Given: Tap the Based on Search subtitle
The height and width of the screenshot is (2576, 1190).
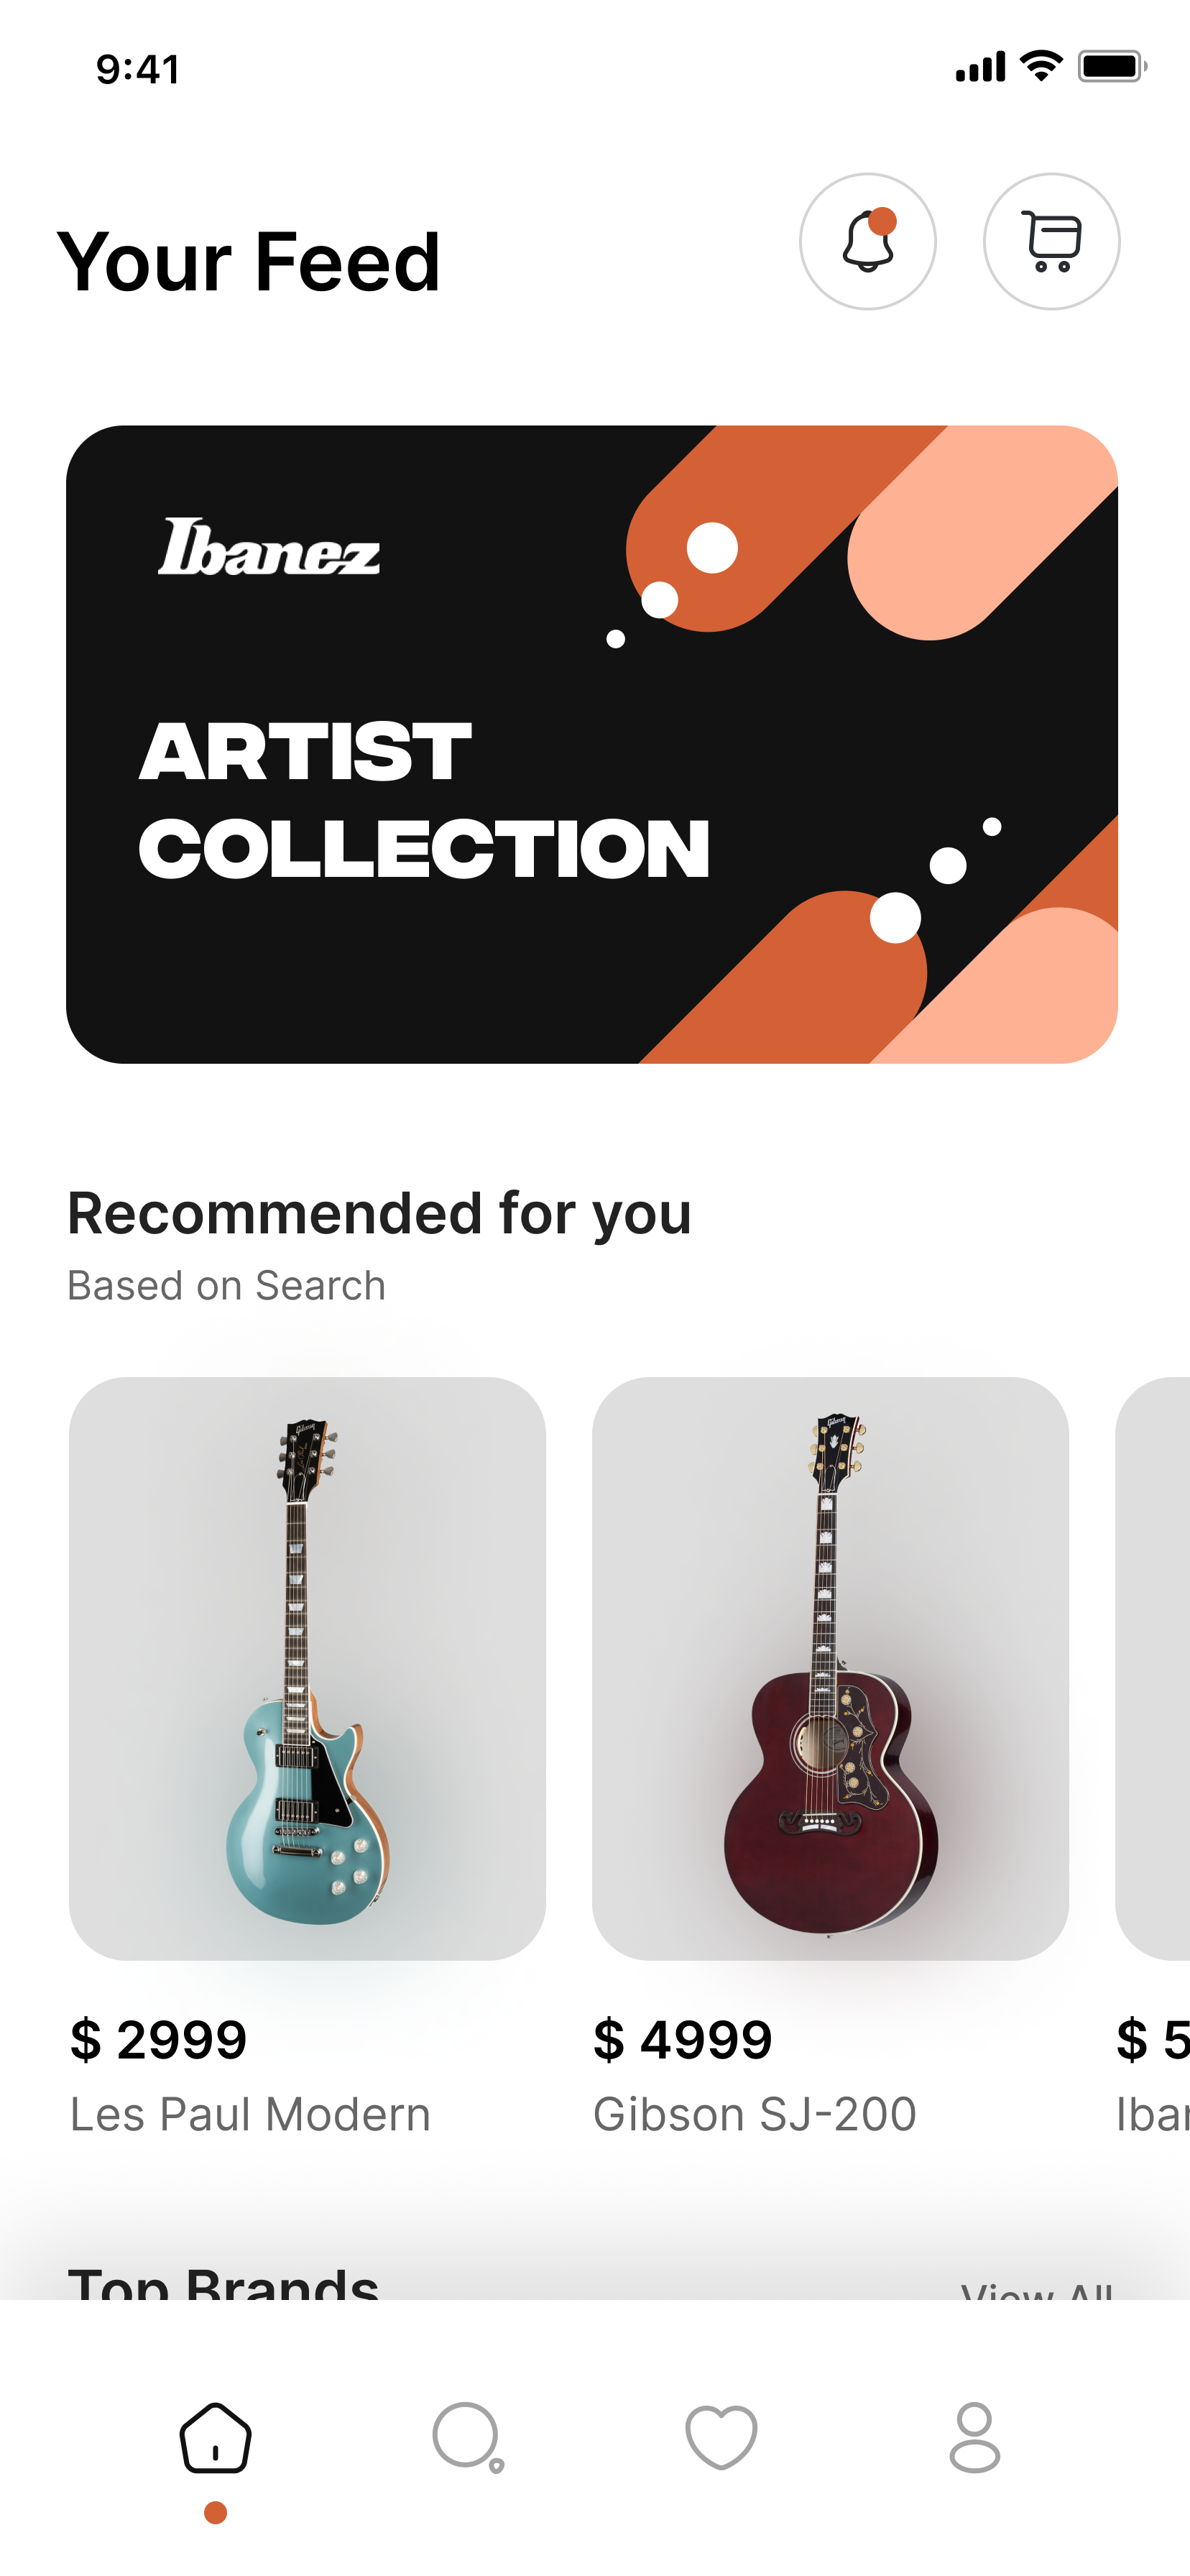Looking at the screenshot, I should tap(226, 1286).
